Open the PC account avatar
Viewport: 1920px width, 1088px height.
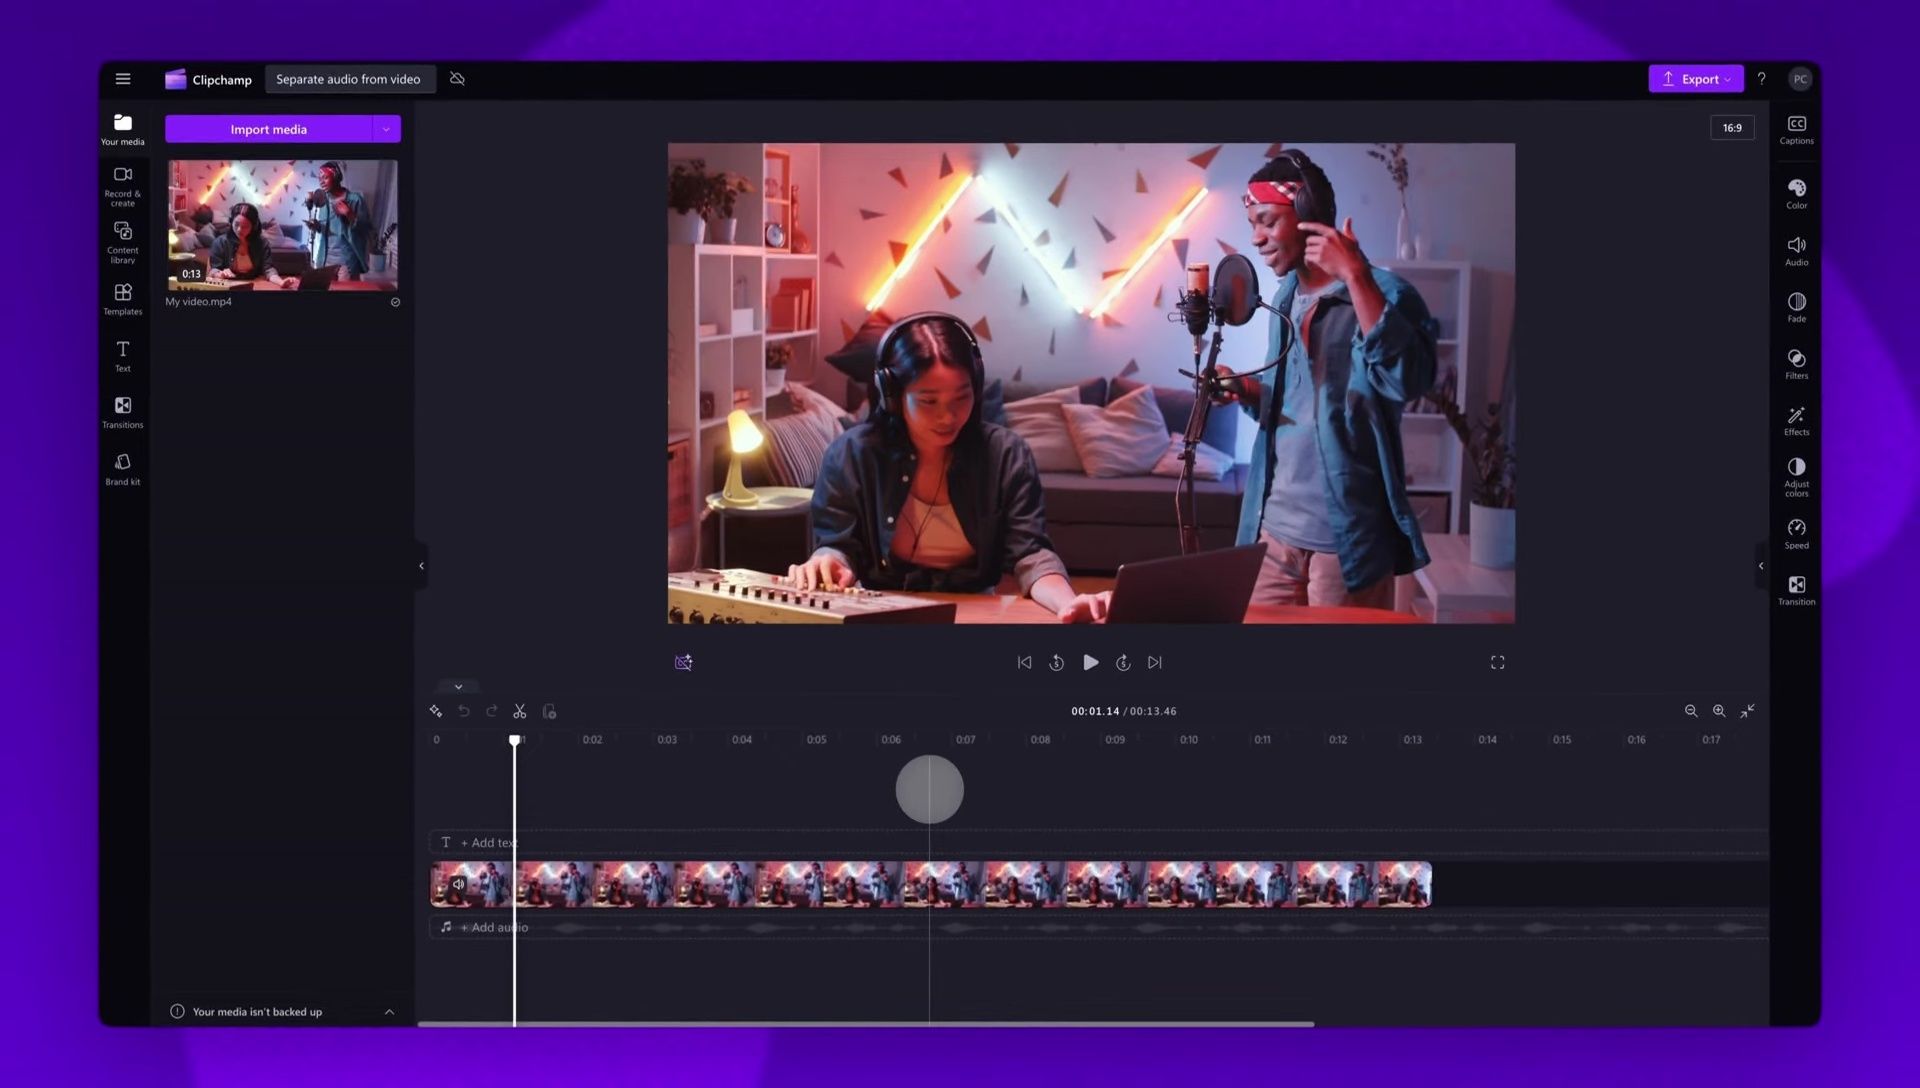click(x=1800, y=79)
